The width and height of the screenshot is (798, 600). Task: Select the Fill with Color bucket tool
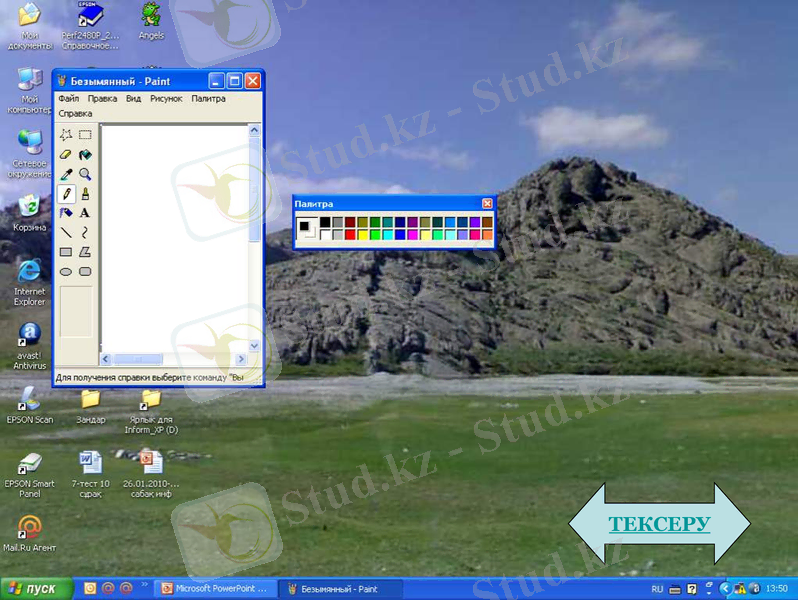click(x=85, y=154)
